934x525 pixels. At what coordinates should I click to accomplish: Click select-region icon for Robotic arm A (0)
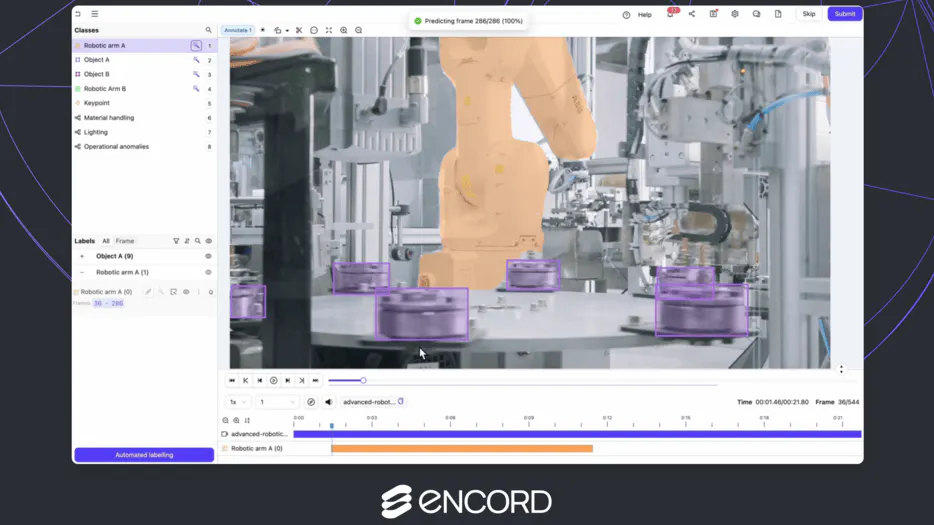(173, 292)
